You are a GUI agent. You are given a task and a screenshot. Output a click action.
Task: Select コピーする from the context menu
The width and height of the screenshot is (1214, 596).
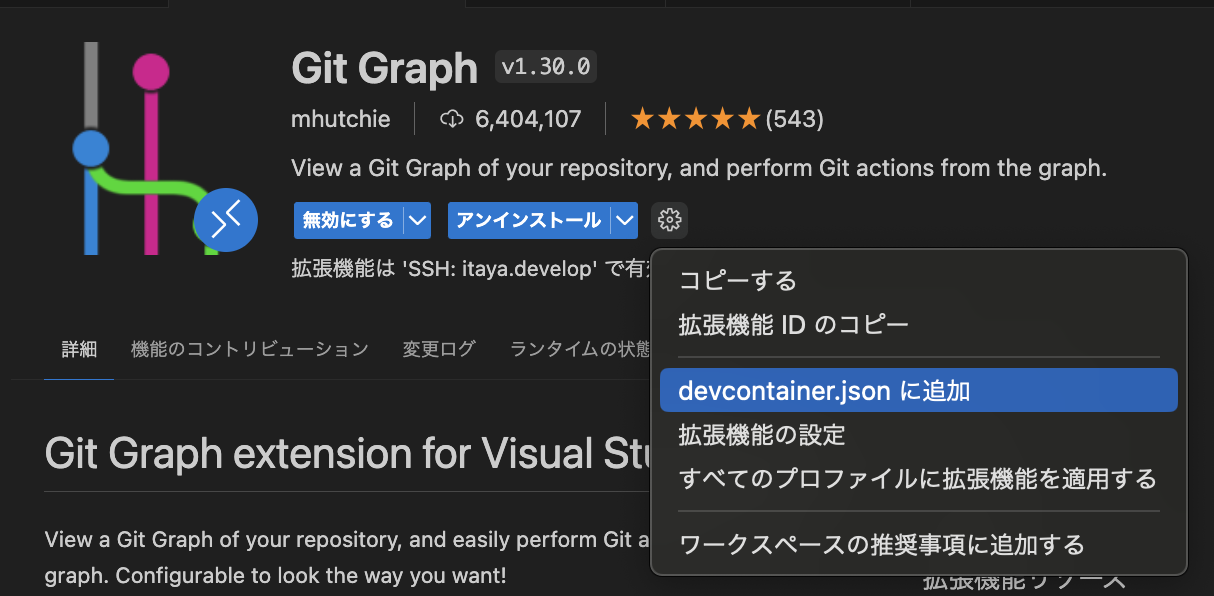738,281
